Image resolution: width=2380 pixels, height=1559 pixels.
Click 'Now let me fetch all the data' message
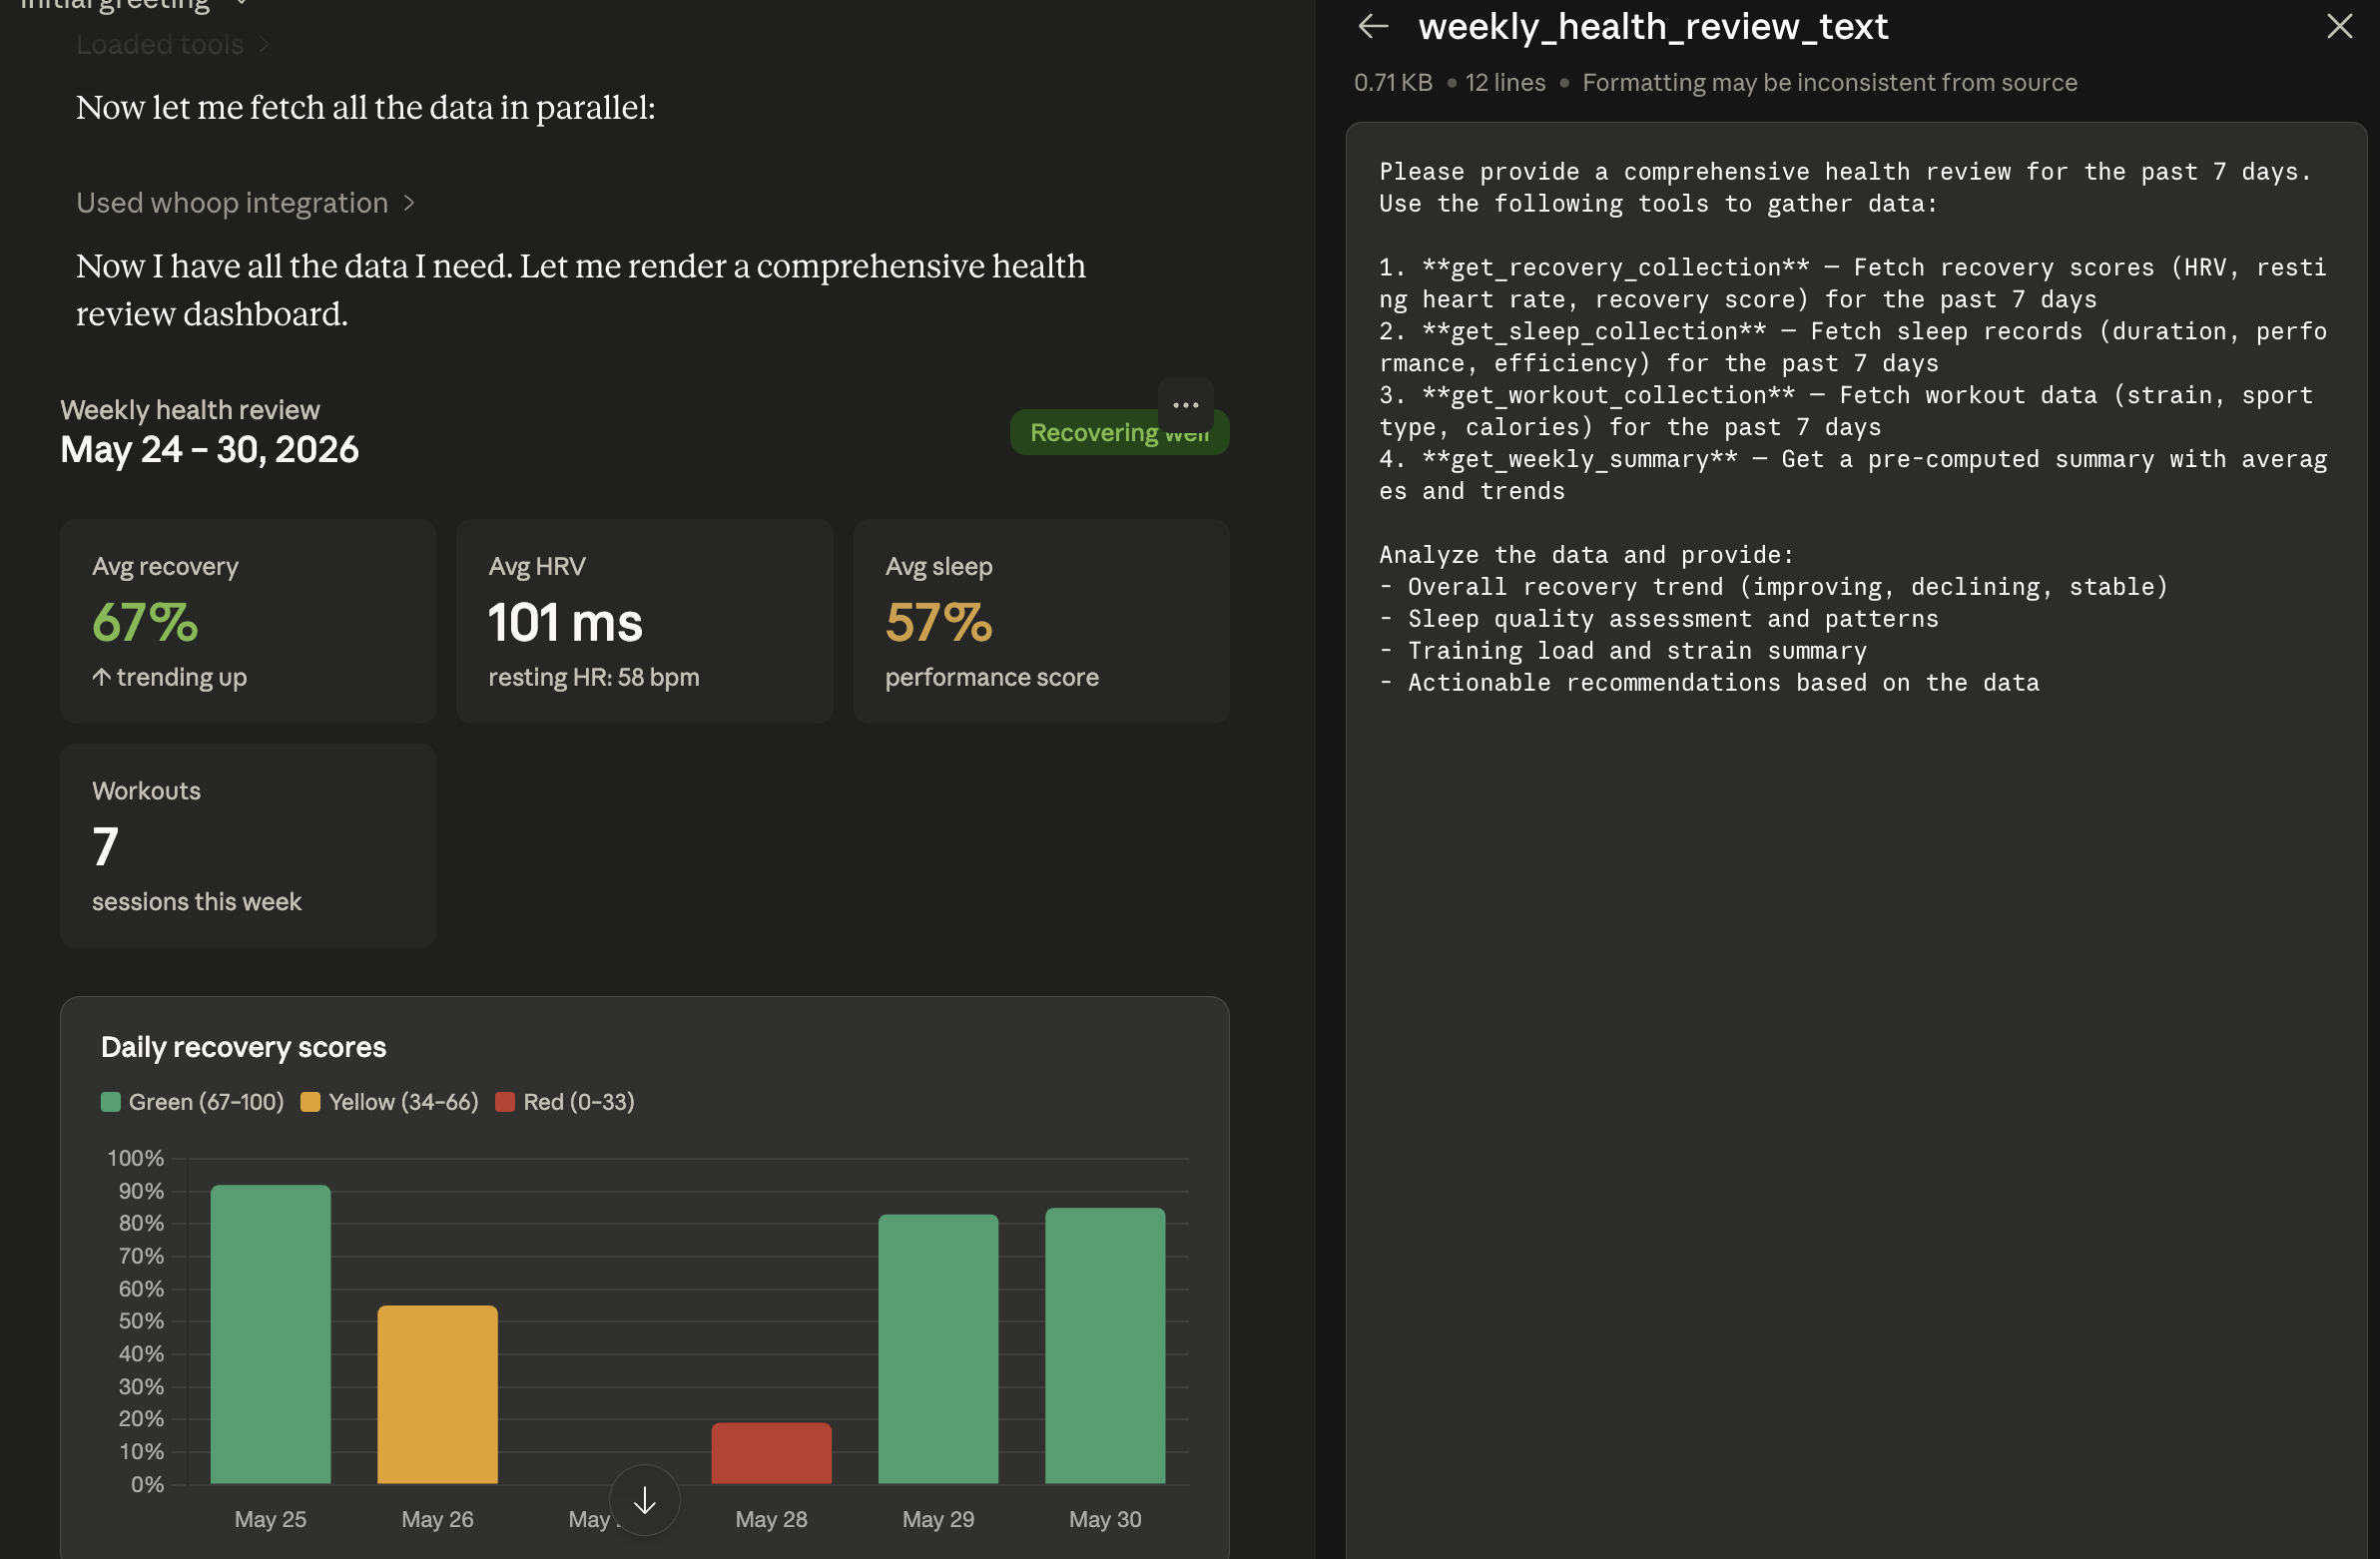coord(366,108)
